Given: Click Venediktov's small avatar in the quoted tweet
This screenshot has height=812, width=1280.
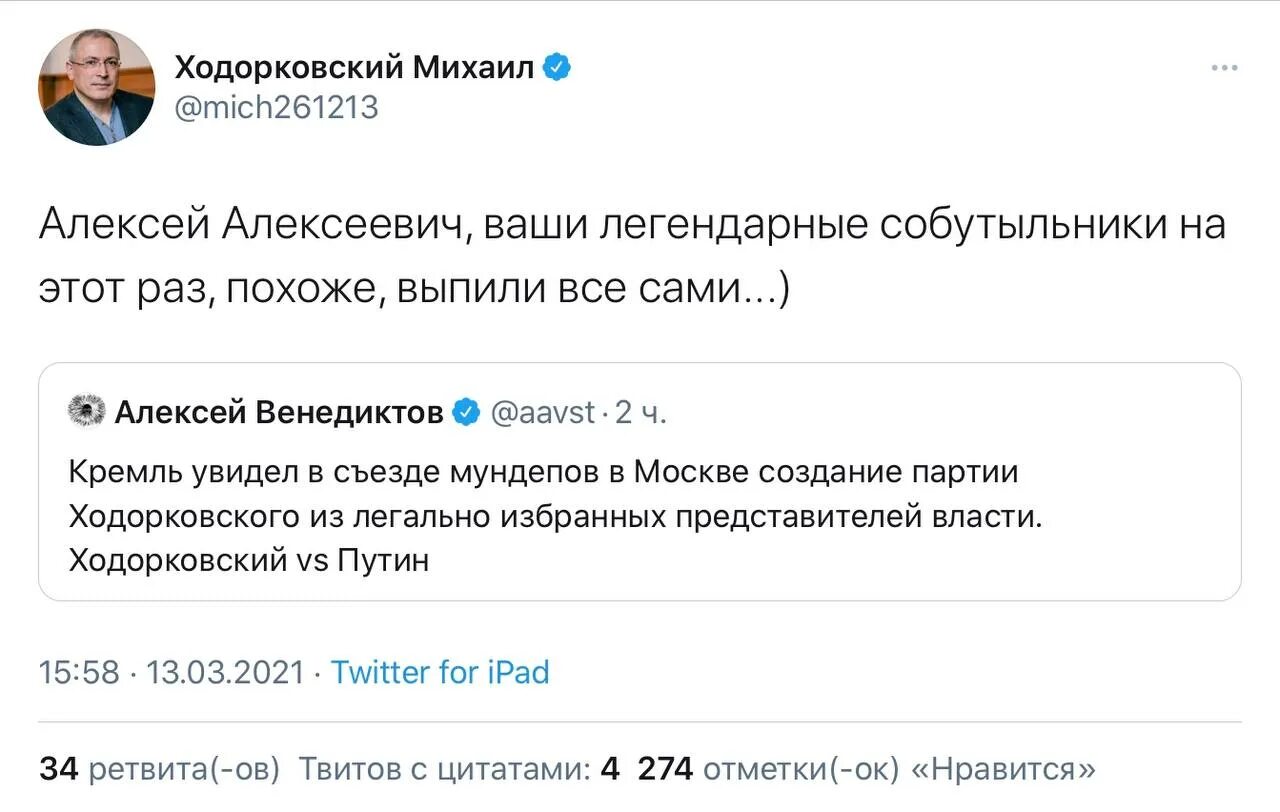Looking at the screenshot, I should point(86,411).
